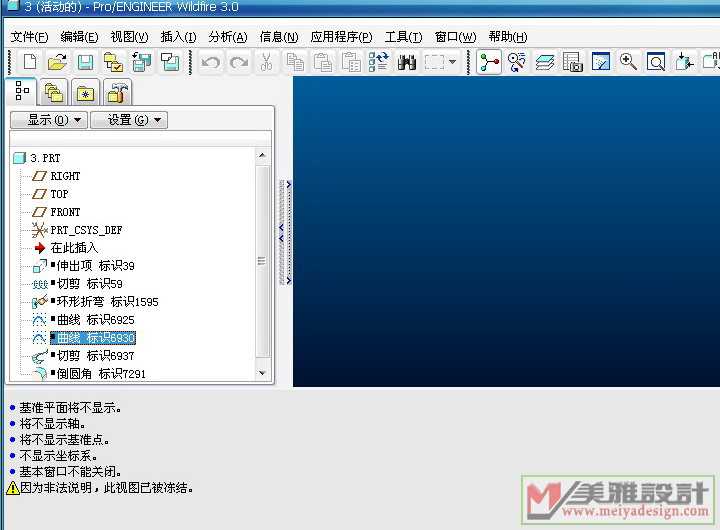Select the 切剪 标识59 feature
The image size is (720, 530).
click(87, 283)
